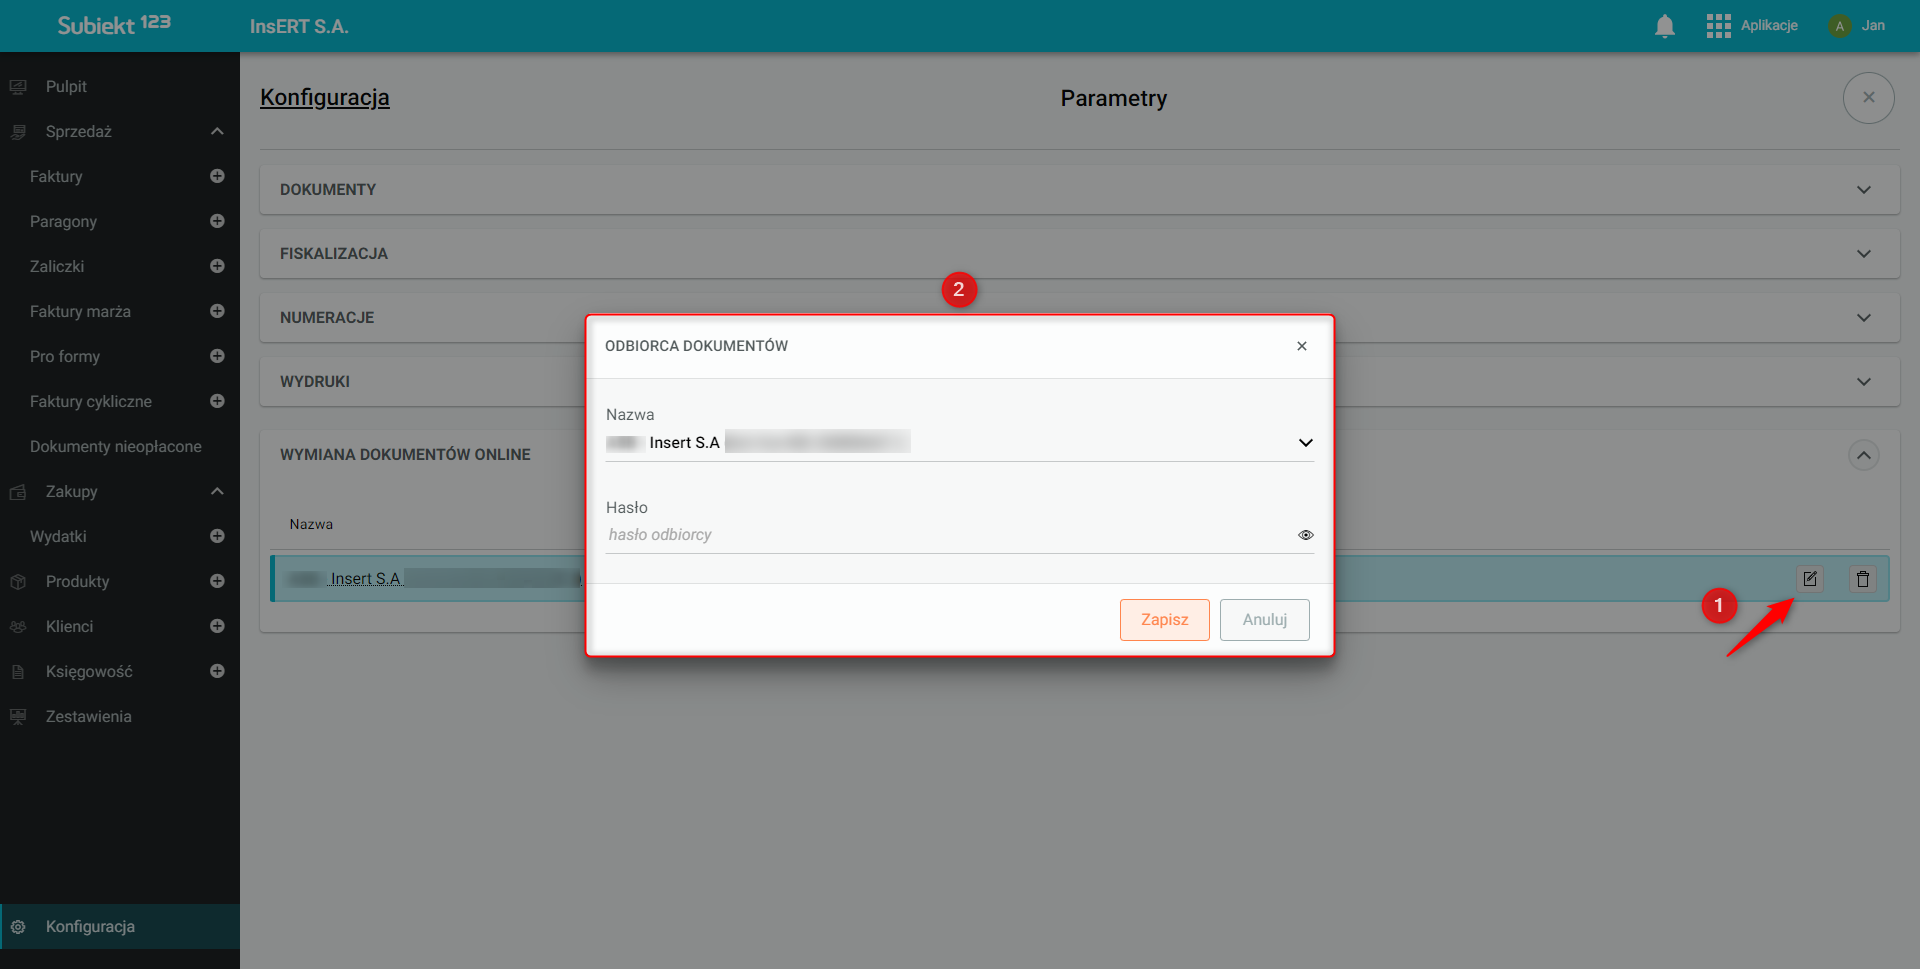Click the plus icon beside Księgowość
The image size is (1920, 969).
[x=217, y=671]
